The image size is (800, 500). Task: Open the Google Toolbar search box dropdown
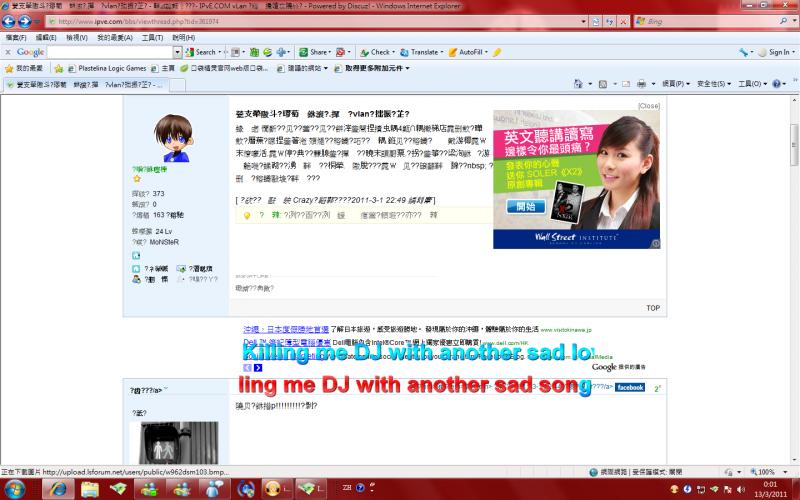point(178,52)
